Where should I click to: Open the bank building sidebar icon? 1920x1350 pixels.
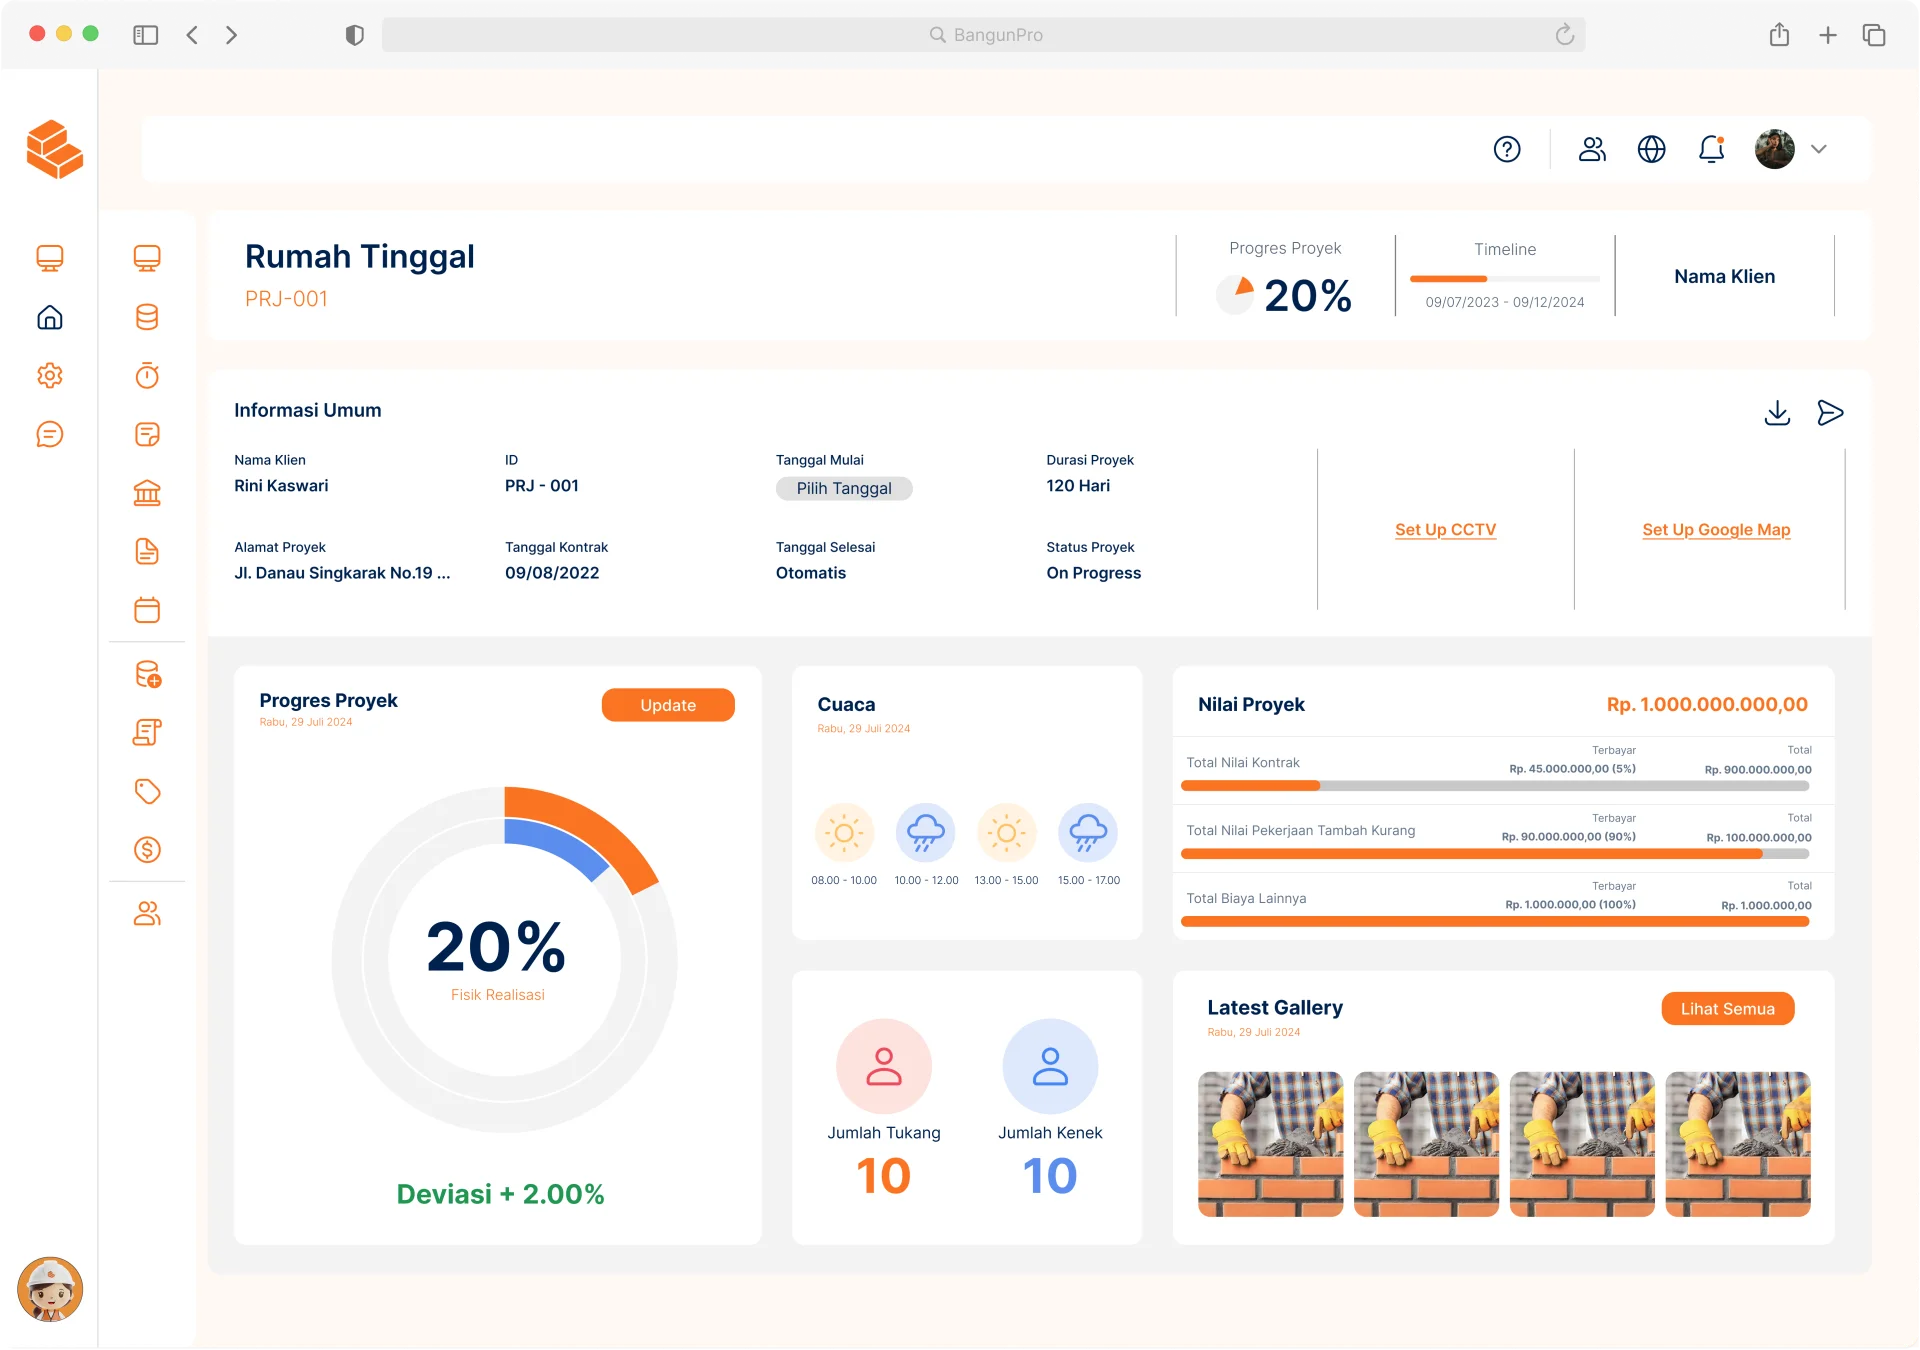(x=147, y=493)
